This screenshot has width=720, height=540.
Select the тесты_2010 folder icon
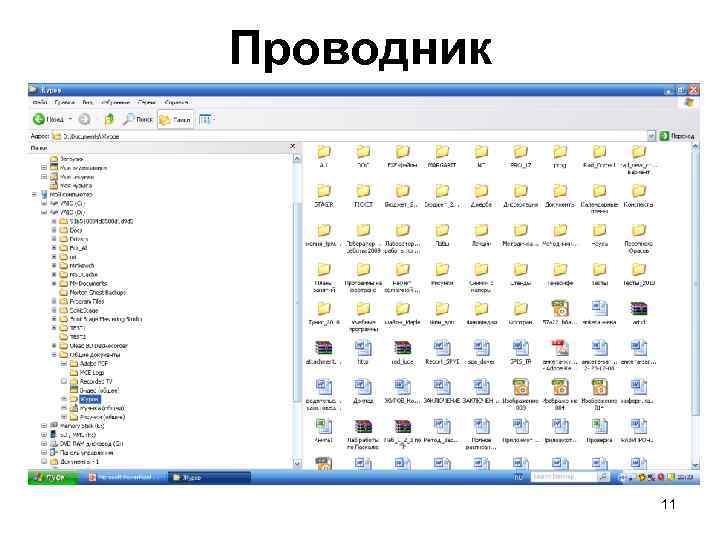point(639,270)
